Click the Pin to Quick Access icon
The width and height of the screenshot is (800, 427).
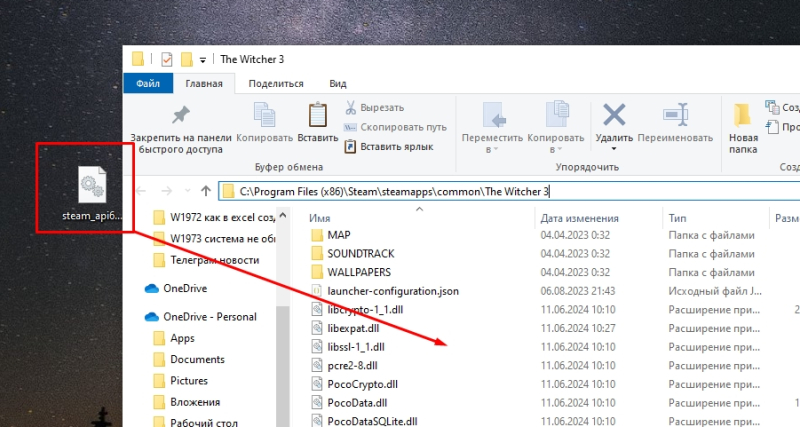click(x=181, y=115)
